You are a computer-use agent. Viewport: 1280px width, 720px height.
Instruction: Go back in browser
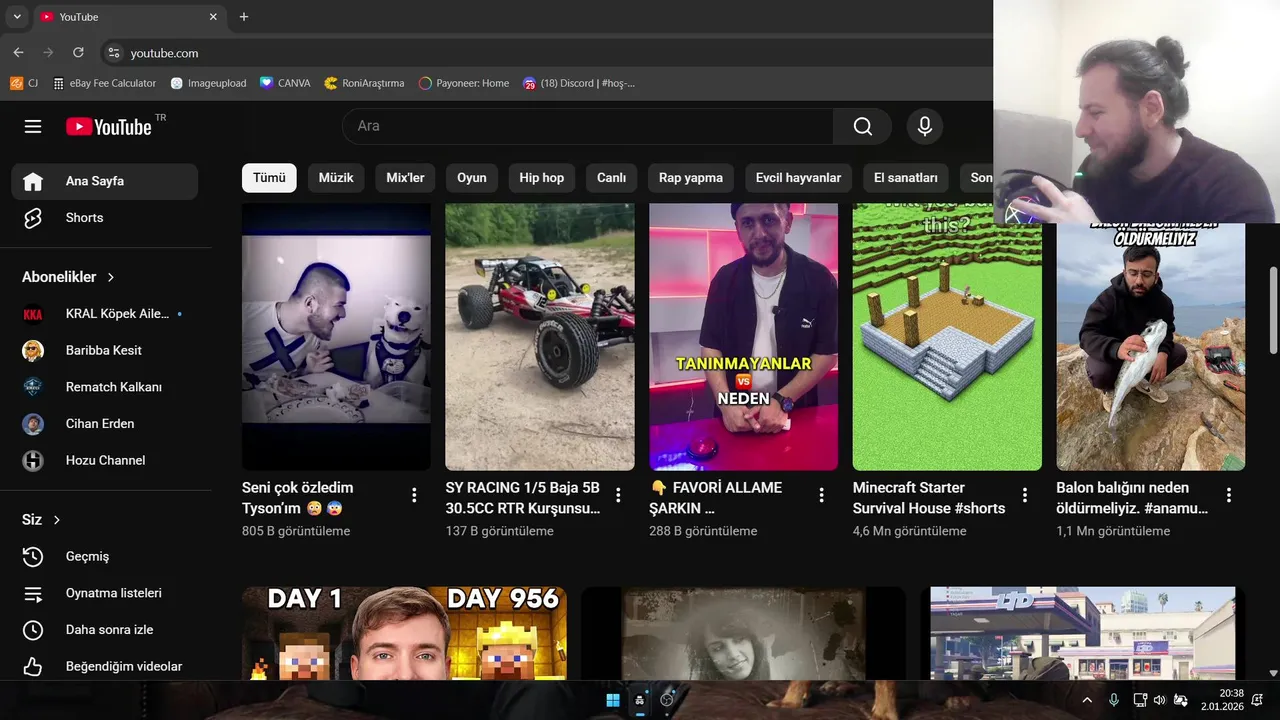(18, 53)
